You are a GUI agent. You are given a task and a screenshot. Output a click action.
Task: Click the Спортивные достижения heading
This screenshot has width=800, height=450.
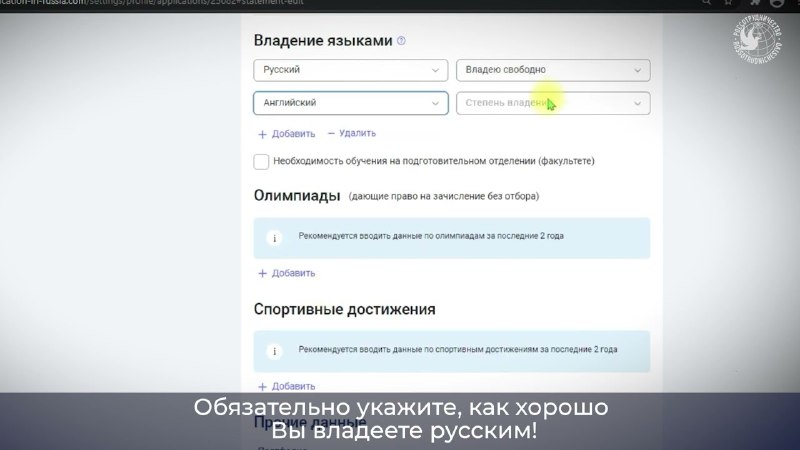click(x=344, y=310)
